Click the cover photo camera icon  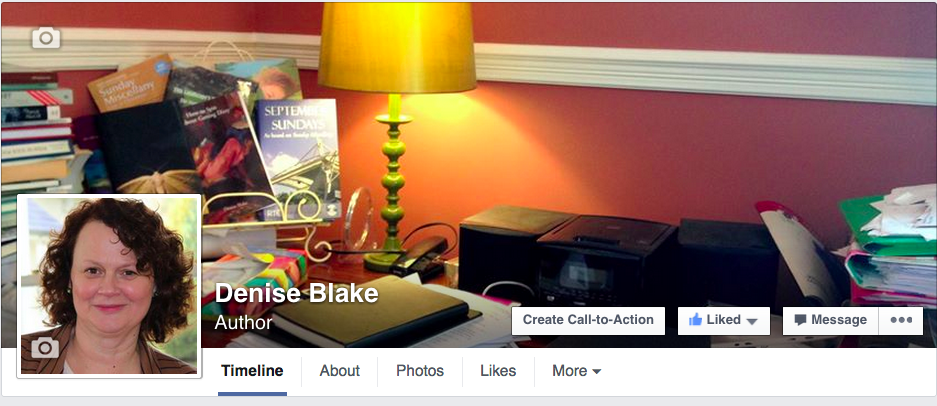(x=46, y=38)
